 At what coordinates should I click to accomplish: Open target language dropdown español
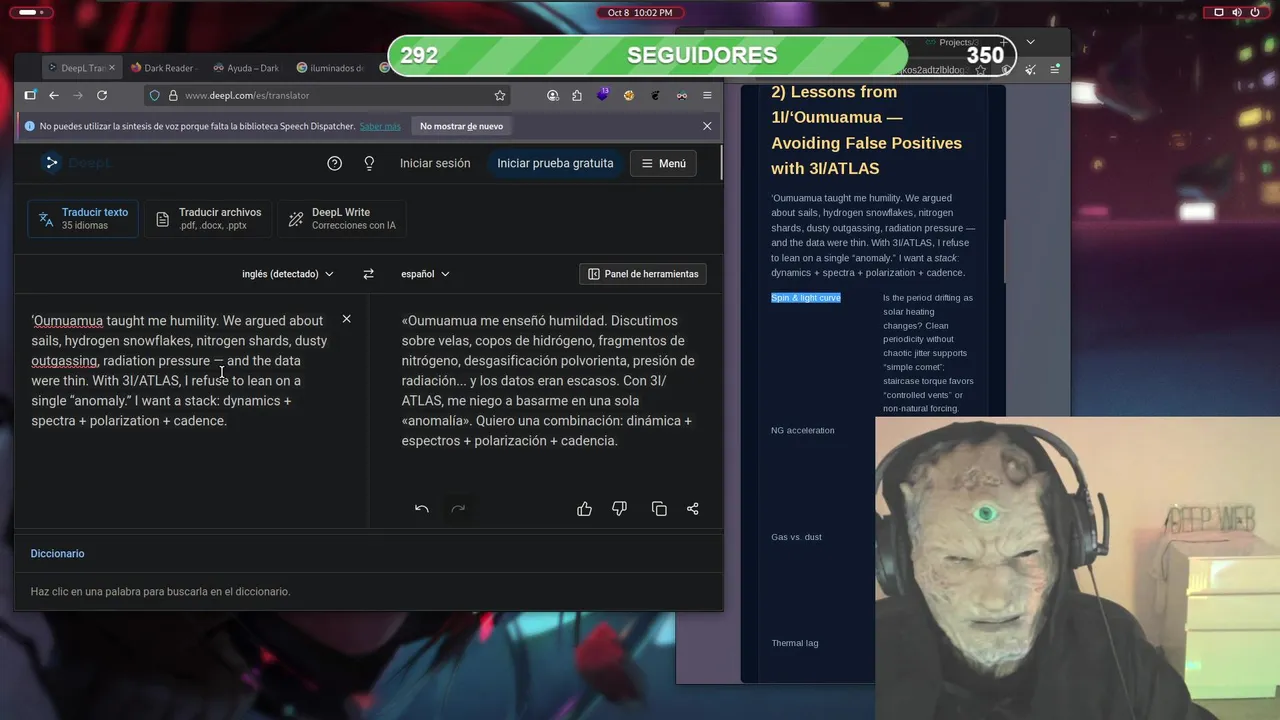click(425, 274)
